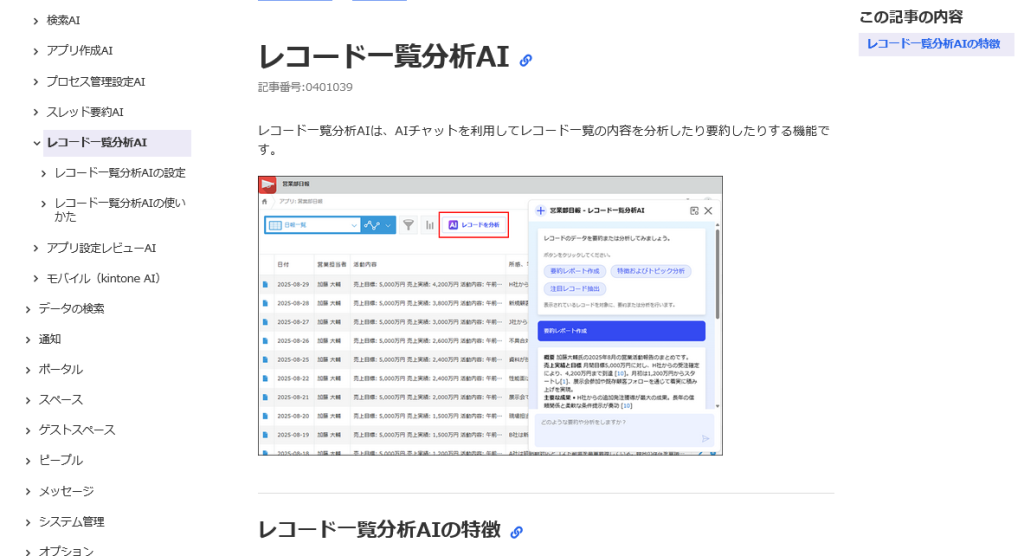
Task: Click chevron beside ゲストスペース
Action: point(29,431)
